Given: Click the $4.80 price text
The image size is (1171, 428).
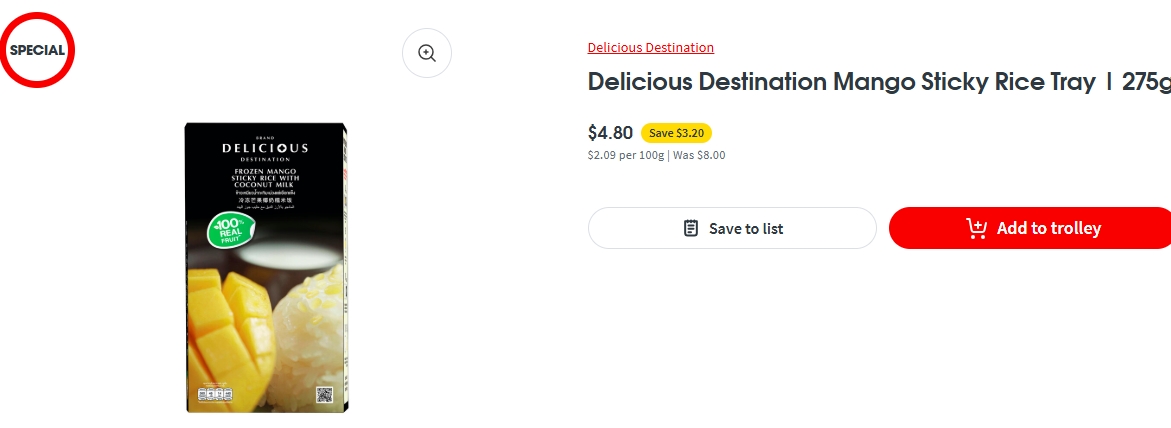Looking at the screenshot, I should (610, 133).
